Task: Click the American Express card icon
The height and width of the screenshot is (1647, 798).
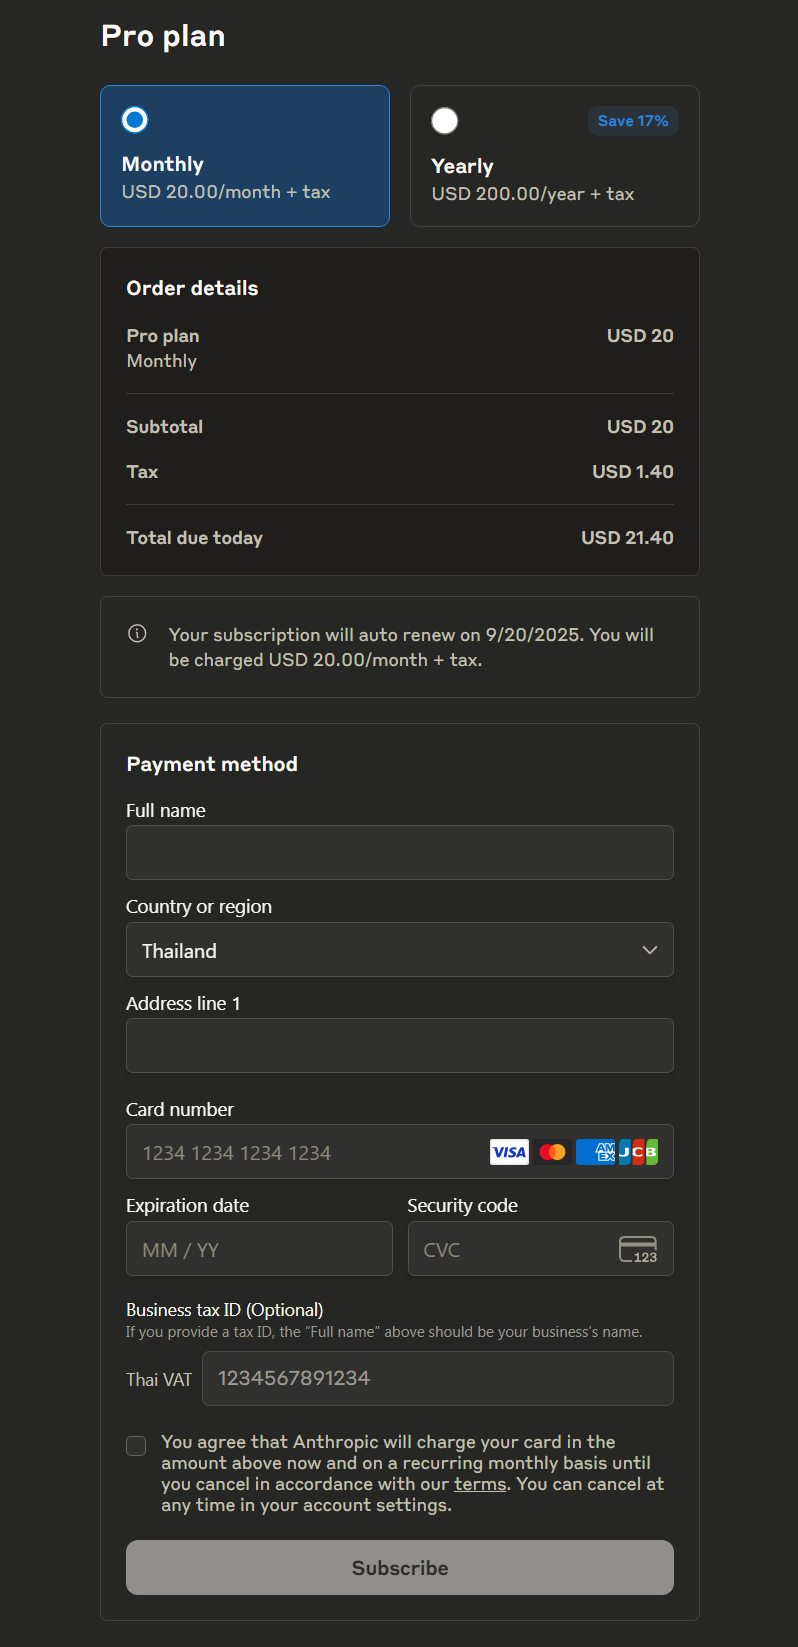Action: point(595,1152)
